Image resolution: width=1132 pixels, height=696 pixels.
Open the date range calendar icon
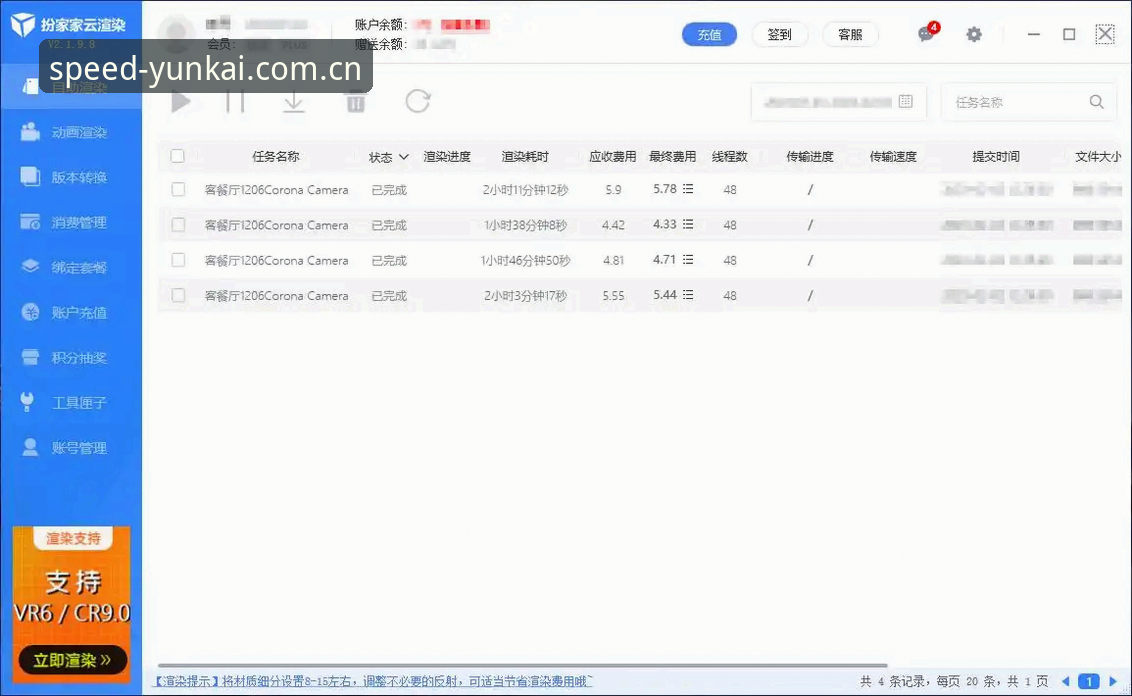905,102
